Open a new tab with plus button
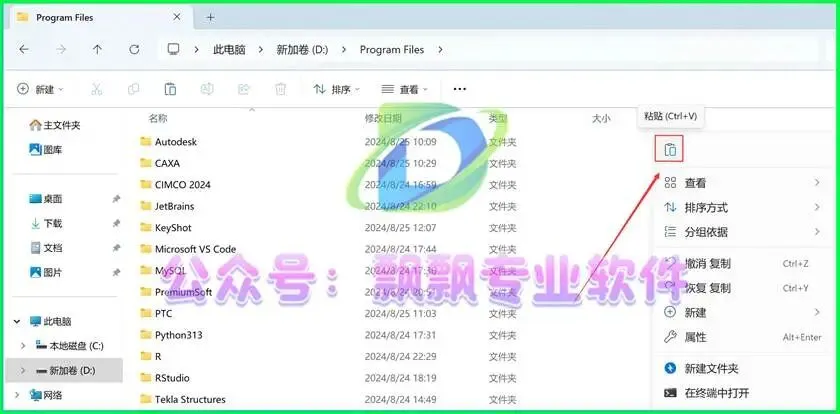The width and height of the screenshot is (840, 414). point(211,17)
